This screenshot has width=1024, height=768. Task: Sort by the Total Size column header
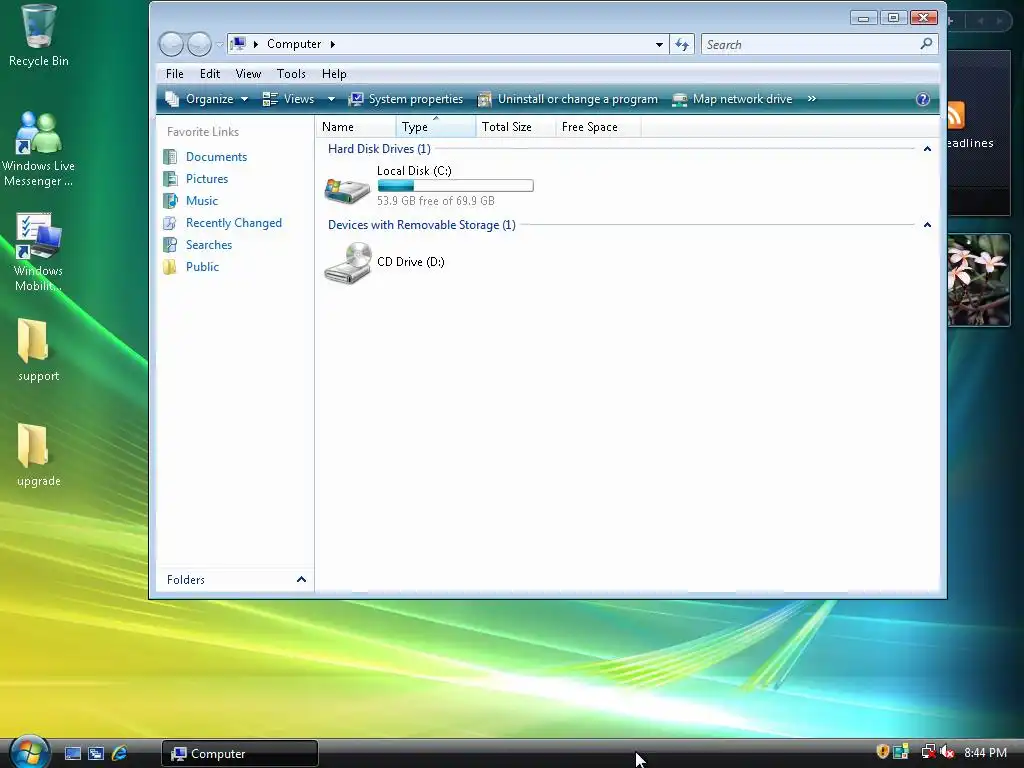coord(516,127)
